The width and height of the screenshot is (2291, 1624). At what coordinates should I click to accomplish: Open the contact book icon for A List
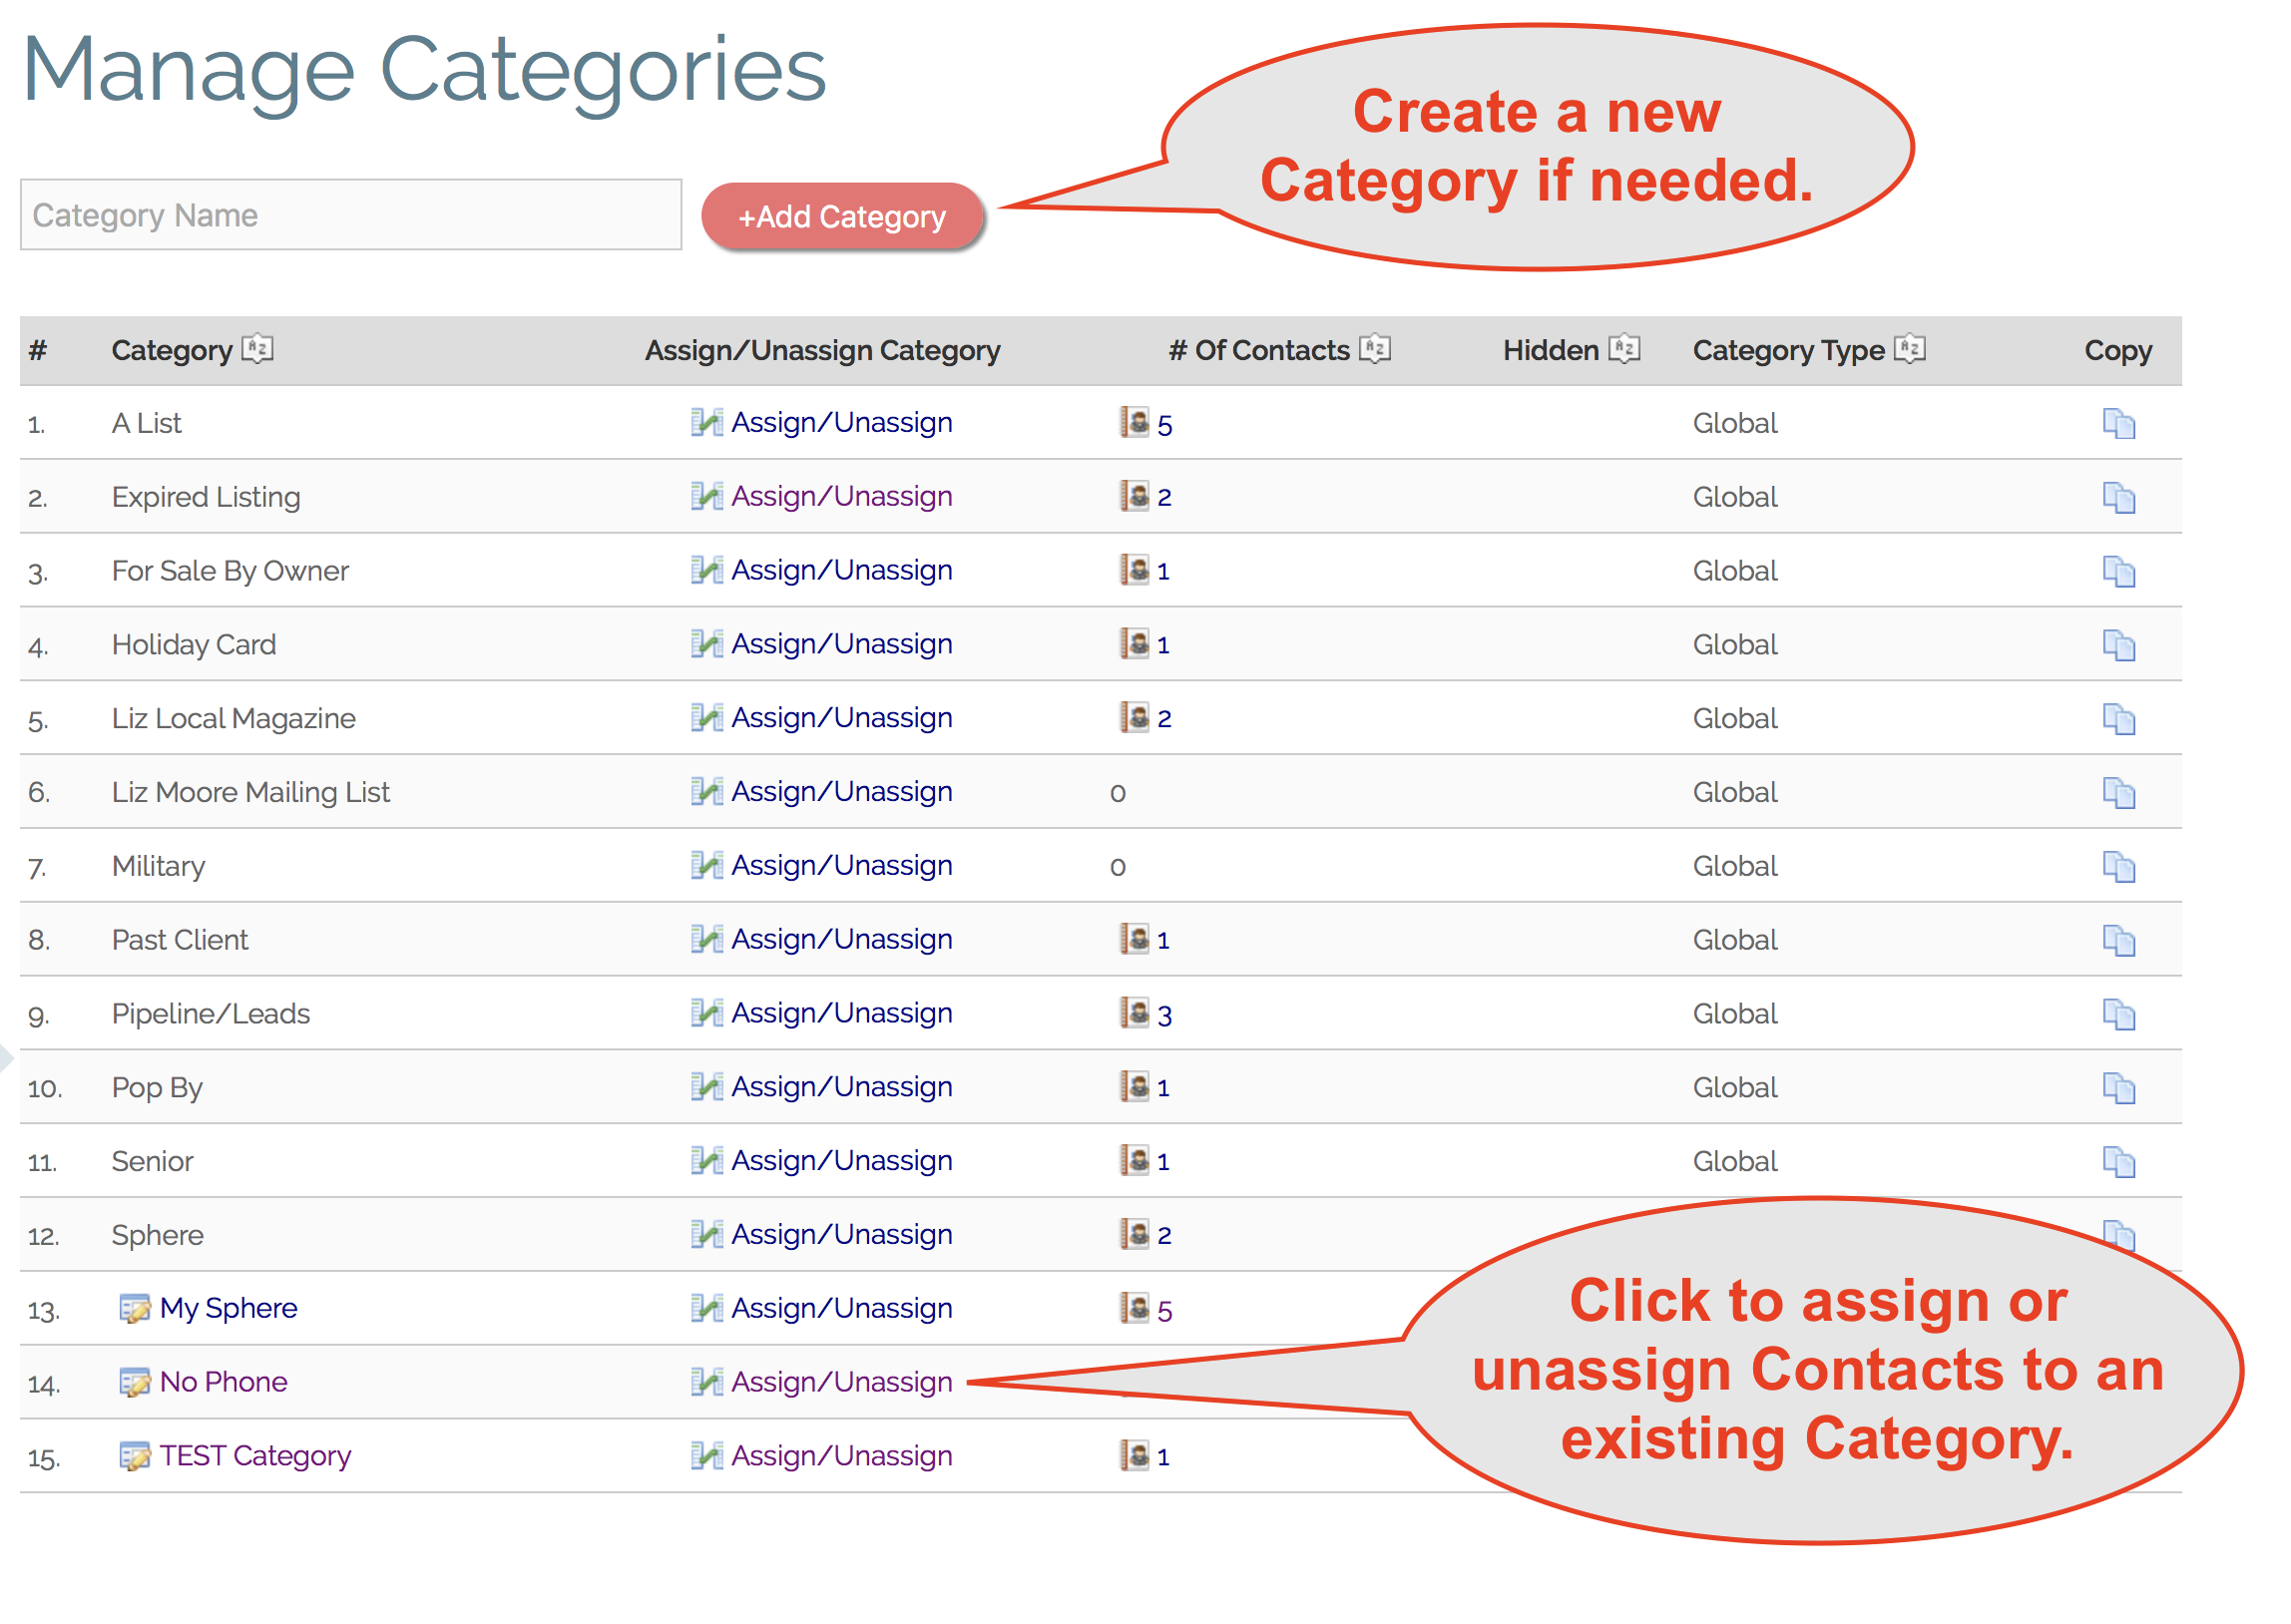point(1135,423)
